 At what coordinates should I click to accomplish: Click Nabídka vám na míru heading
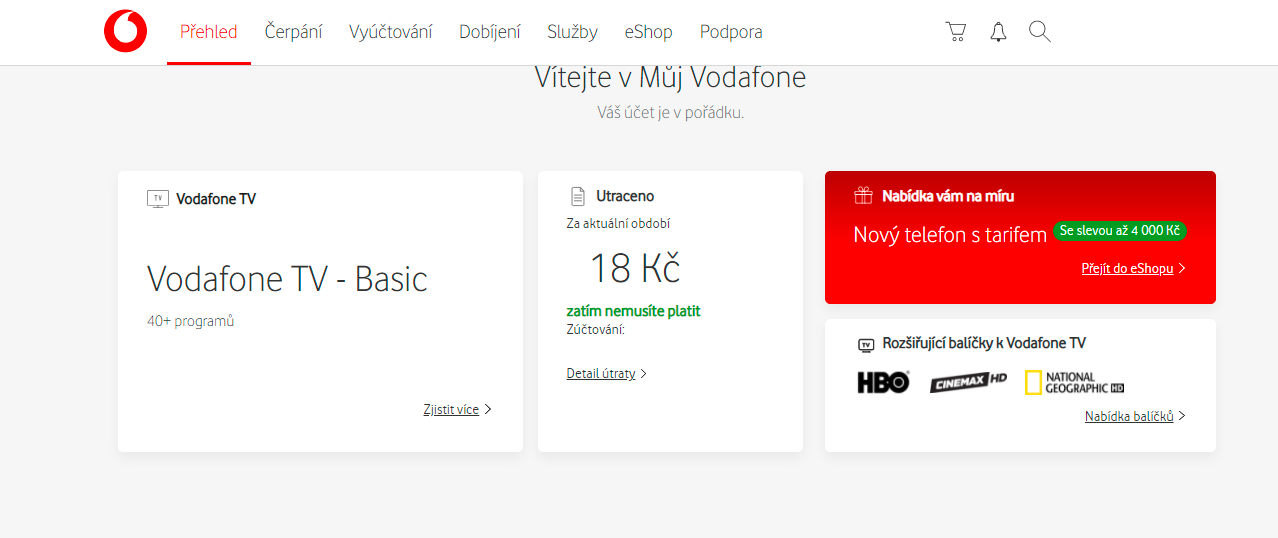click(948, 196)
